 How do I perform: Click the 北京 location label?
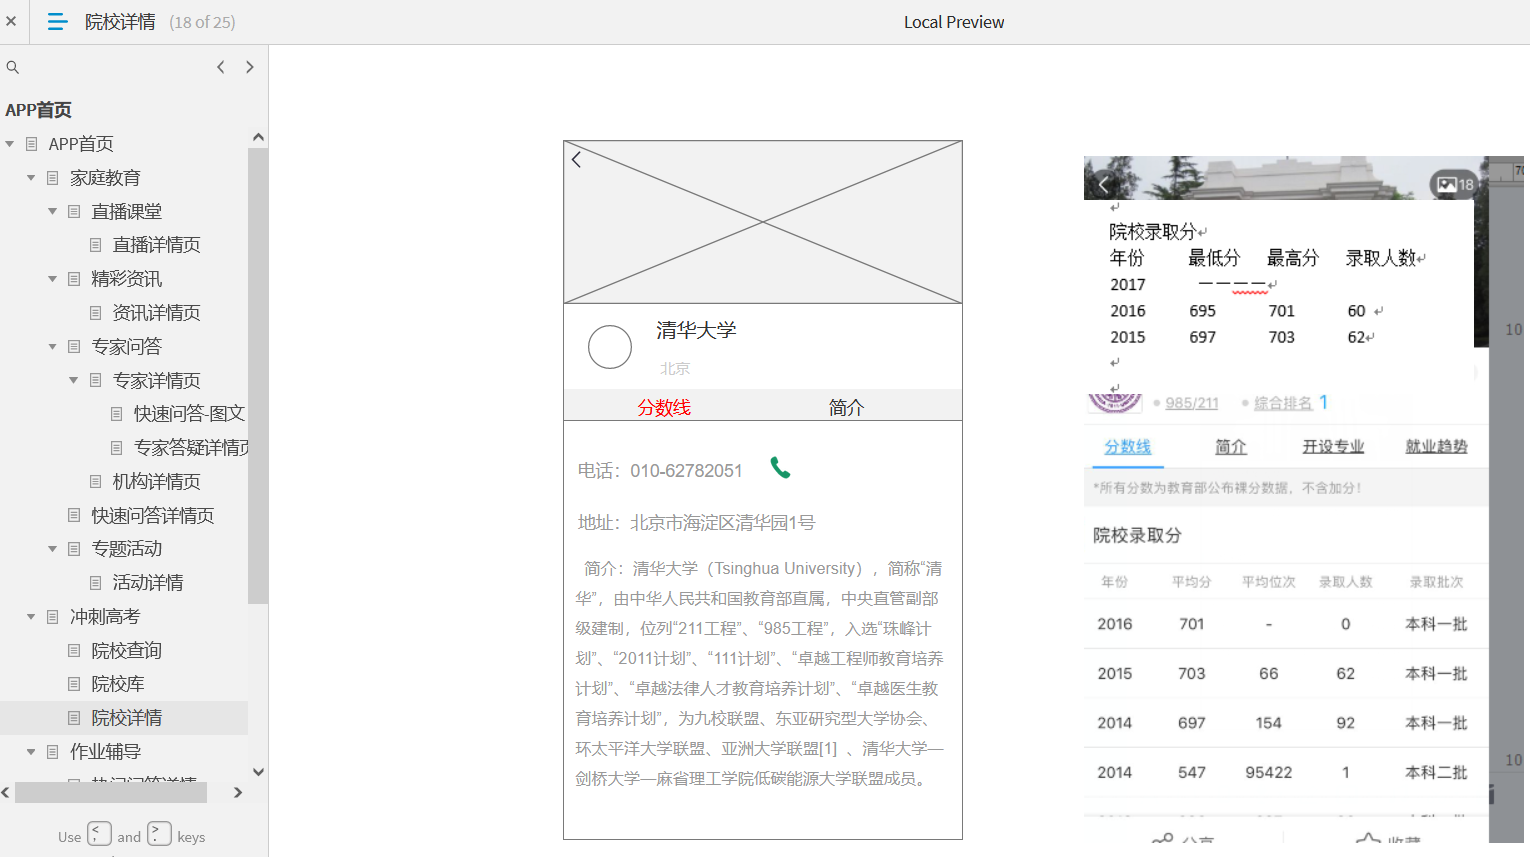tap(675, 369)
